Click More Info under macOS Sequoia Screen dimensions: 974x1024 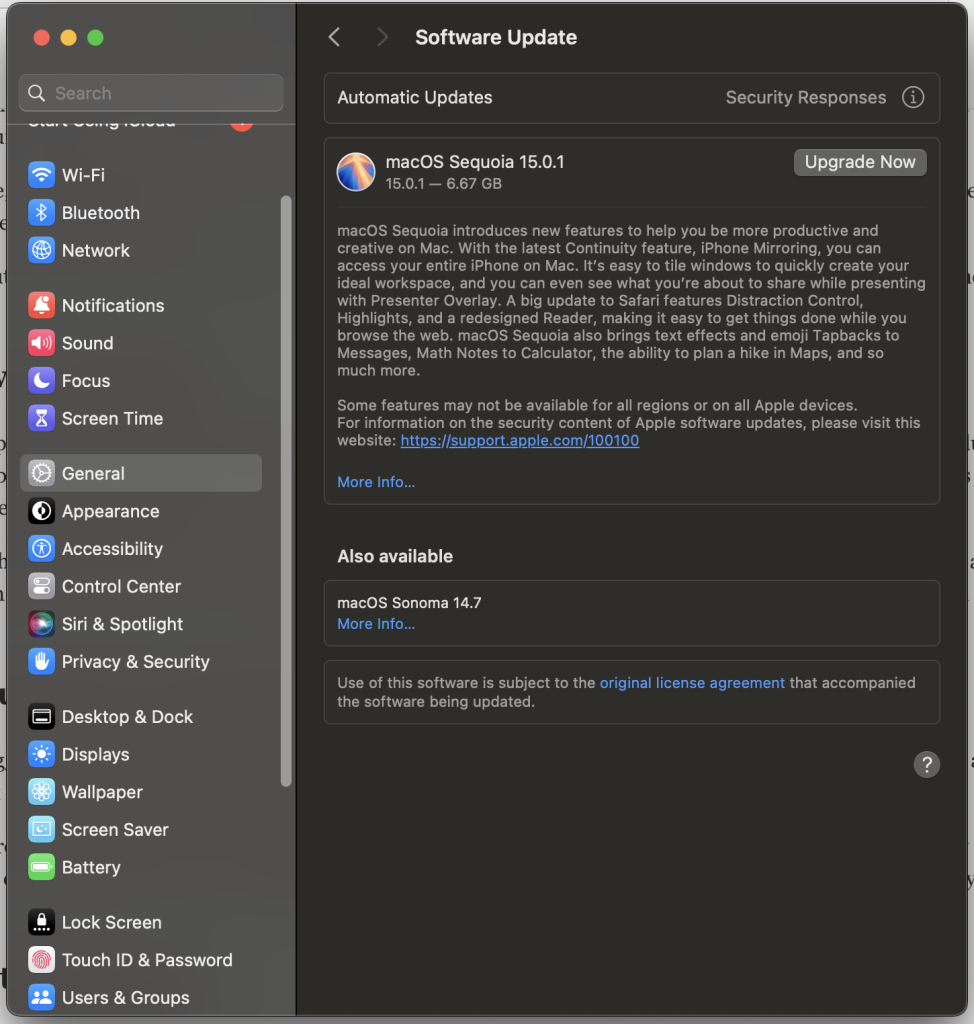pyautogui.click(x=376, y=482)
